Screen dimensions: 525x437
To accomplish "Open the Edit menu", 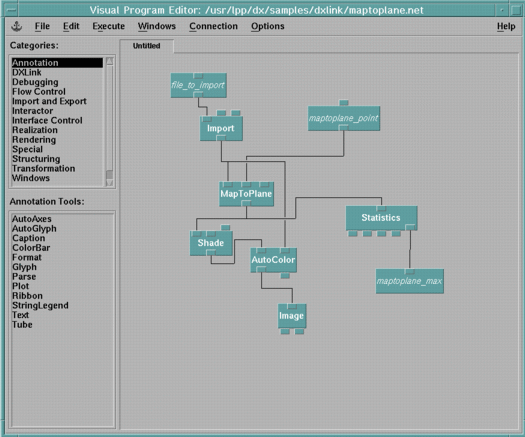I will click(x=71, y=26).
